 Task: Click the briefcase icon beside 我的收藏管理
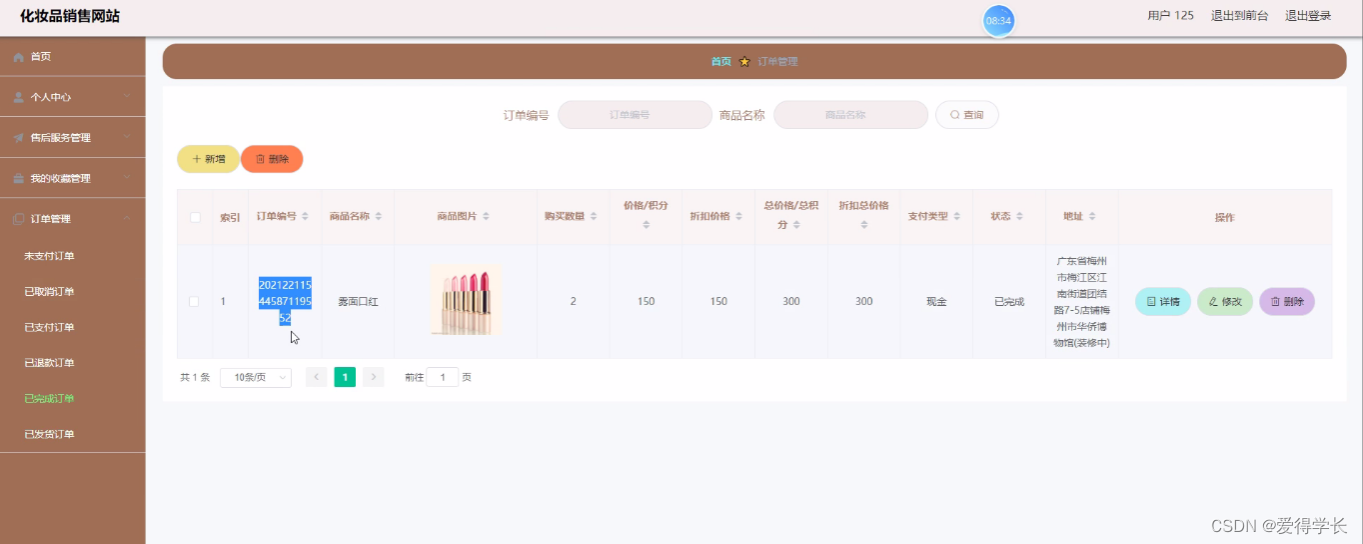pos(18,178)
